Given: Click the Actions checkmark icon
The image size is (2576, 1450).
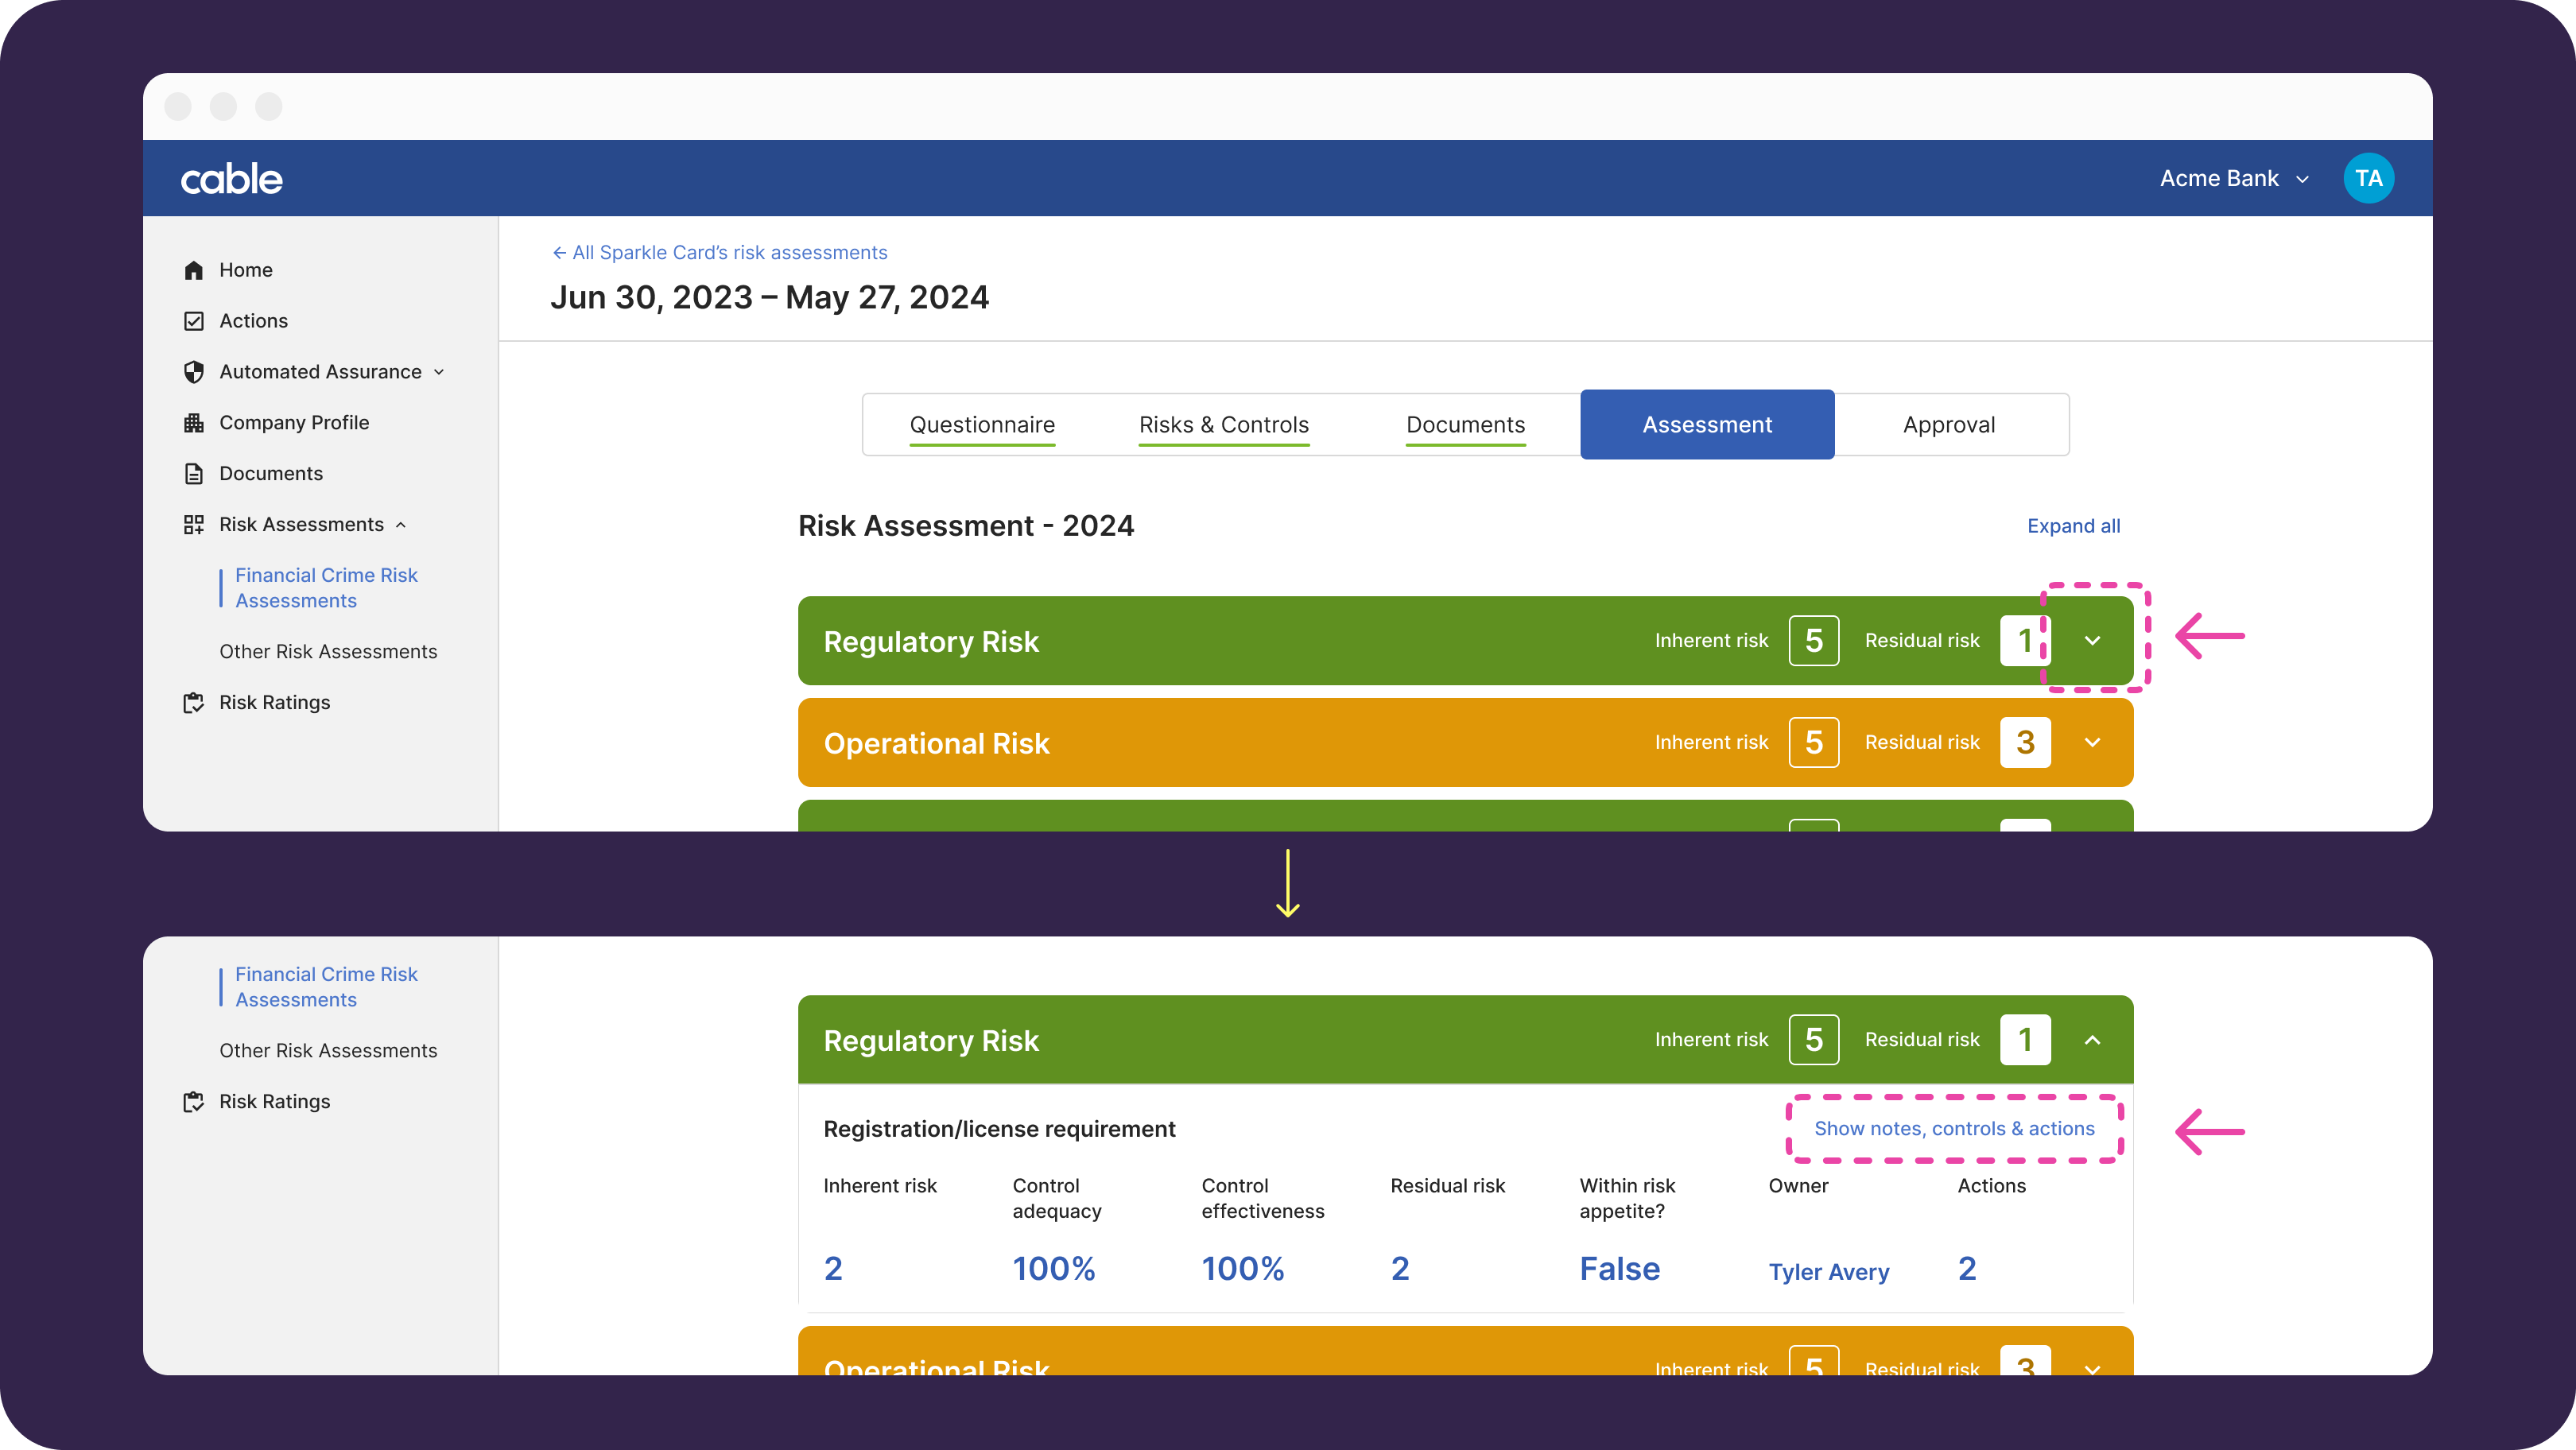Looking at the screenshot, I should [194, 321].
